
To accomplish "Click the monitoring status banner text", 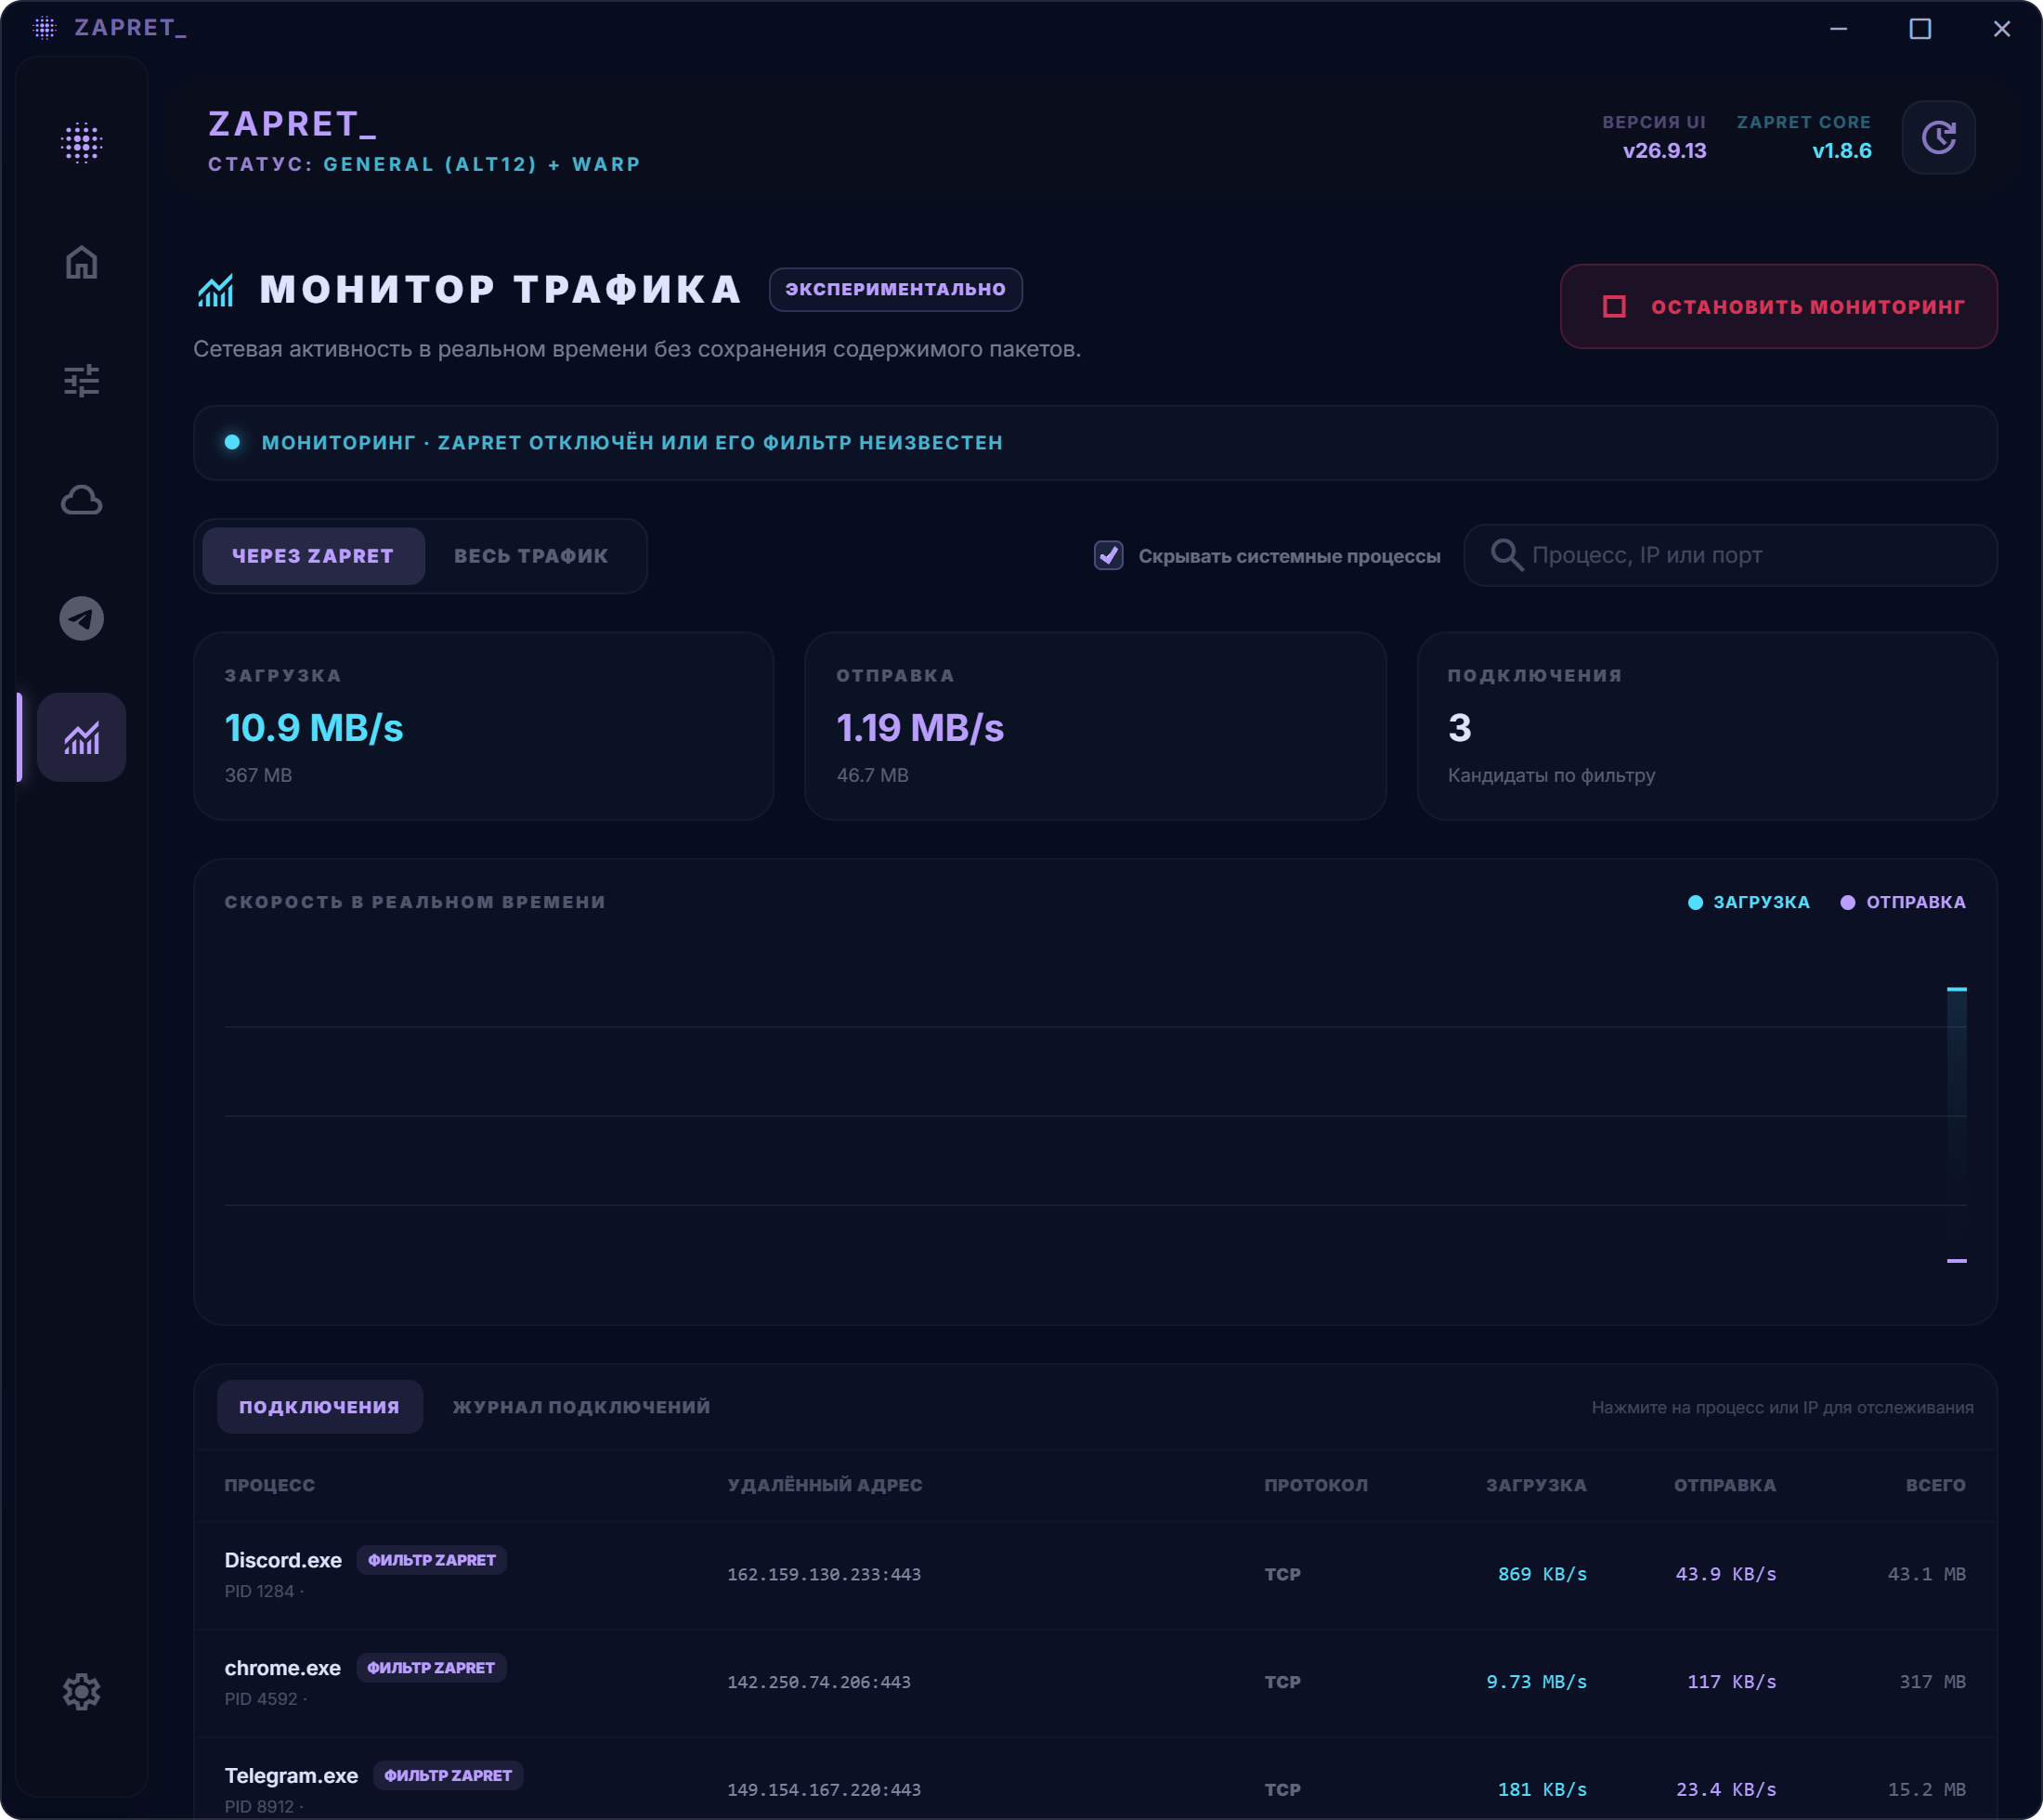I will coord(632,442).
